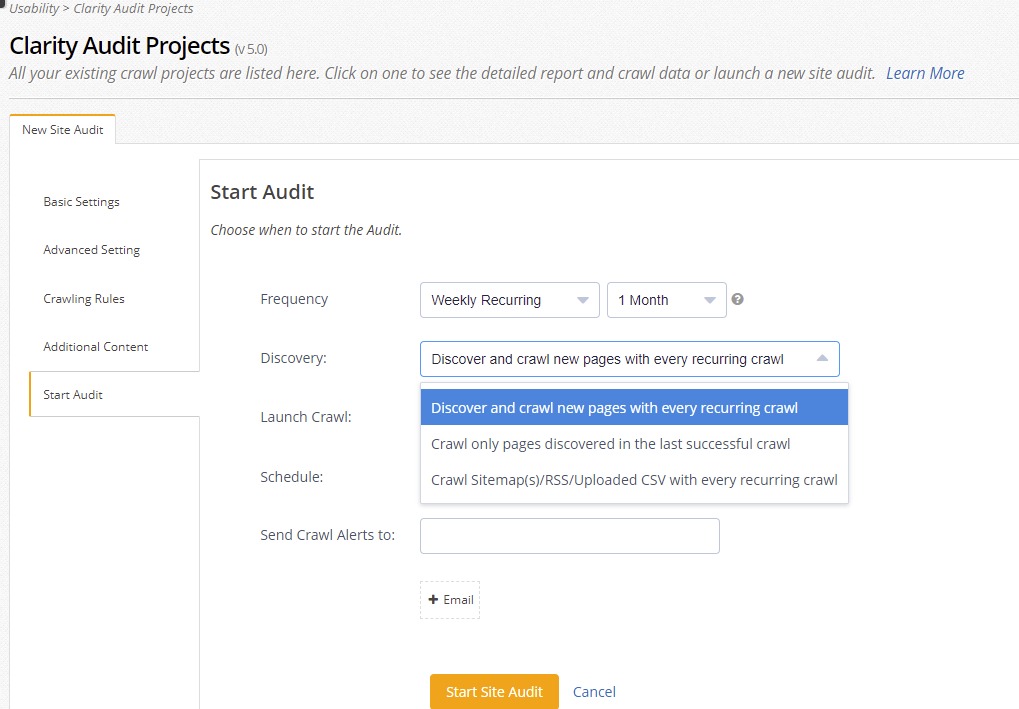1019x709 pixels.
Task: Switch to the New Site Audit tab
Action: (x=62, y=129)
